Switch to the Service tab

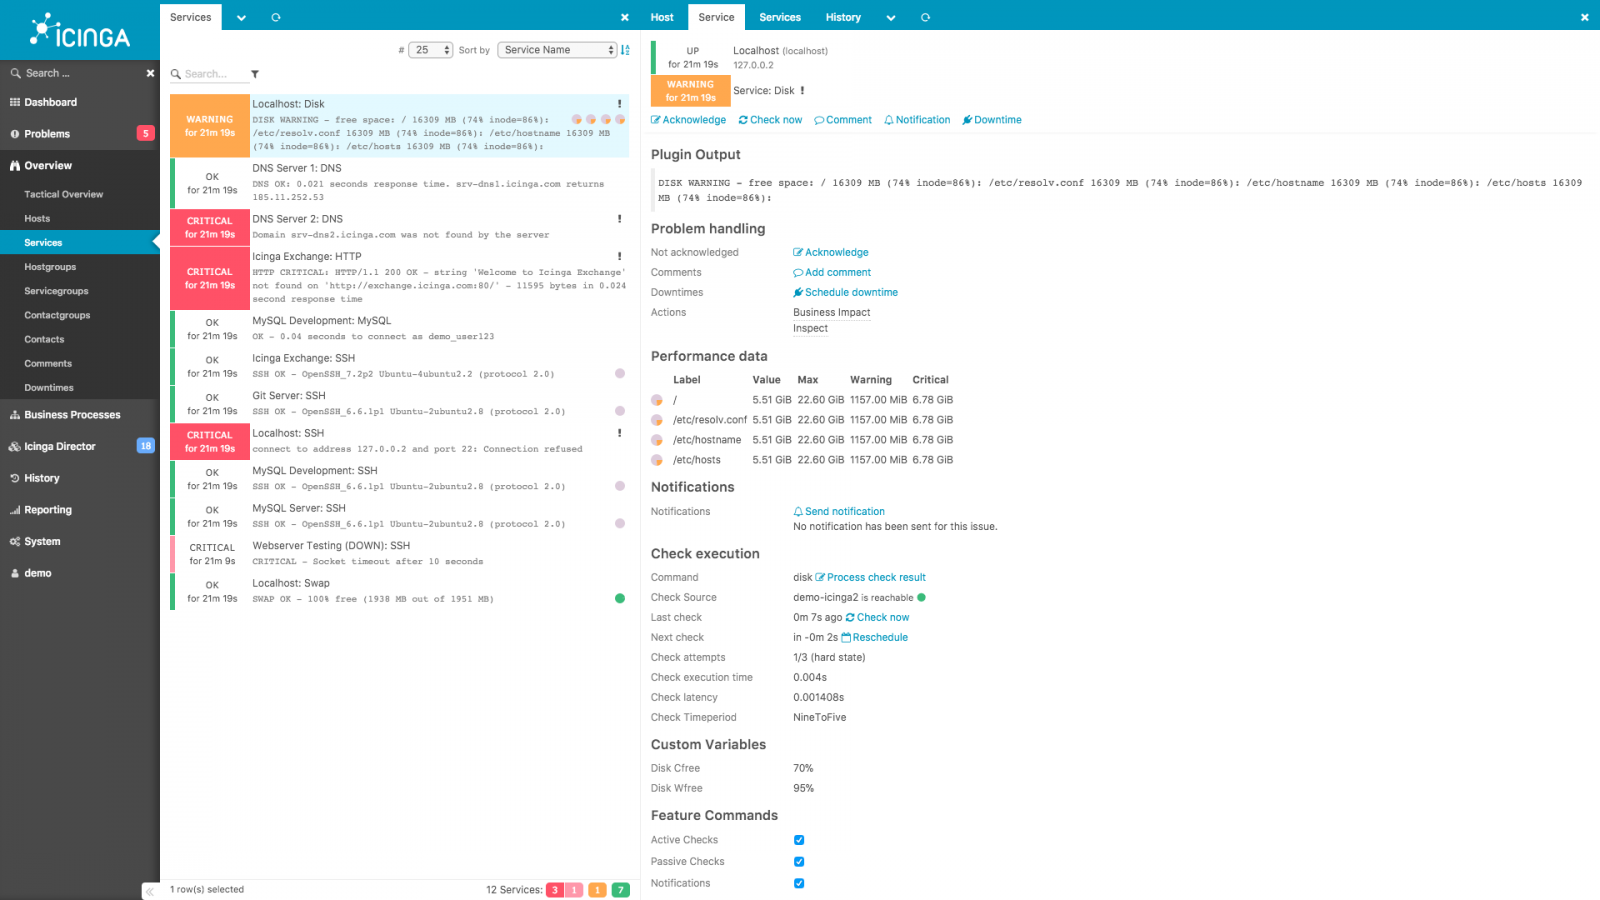pyautogui.click(x=716, y=17)
